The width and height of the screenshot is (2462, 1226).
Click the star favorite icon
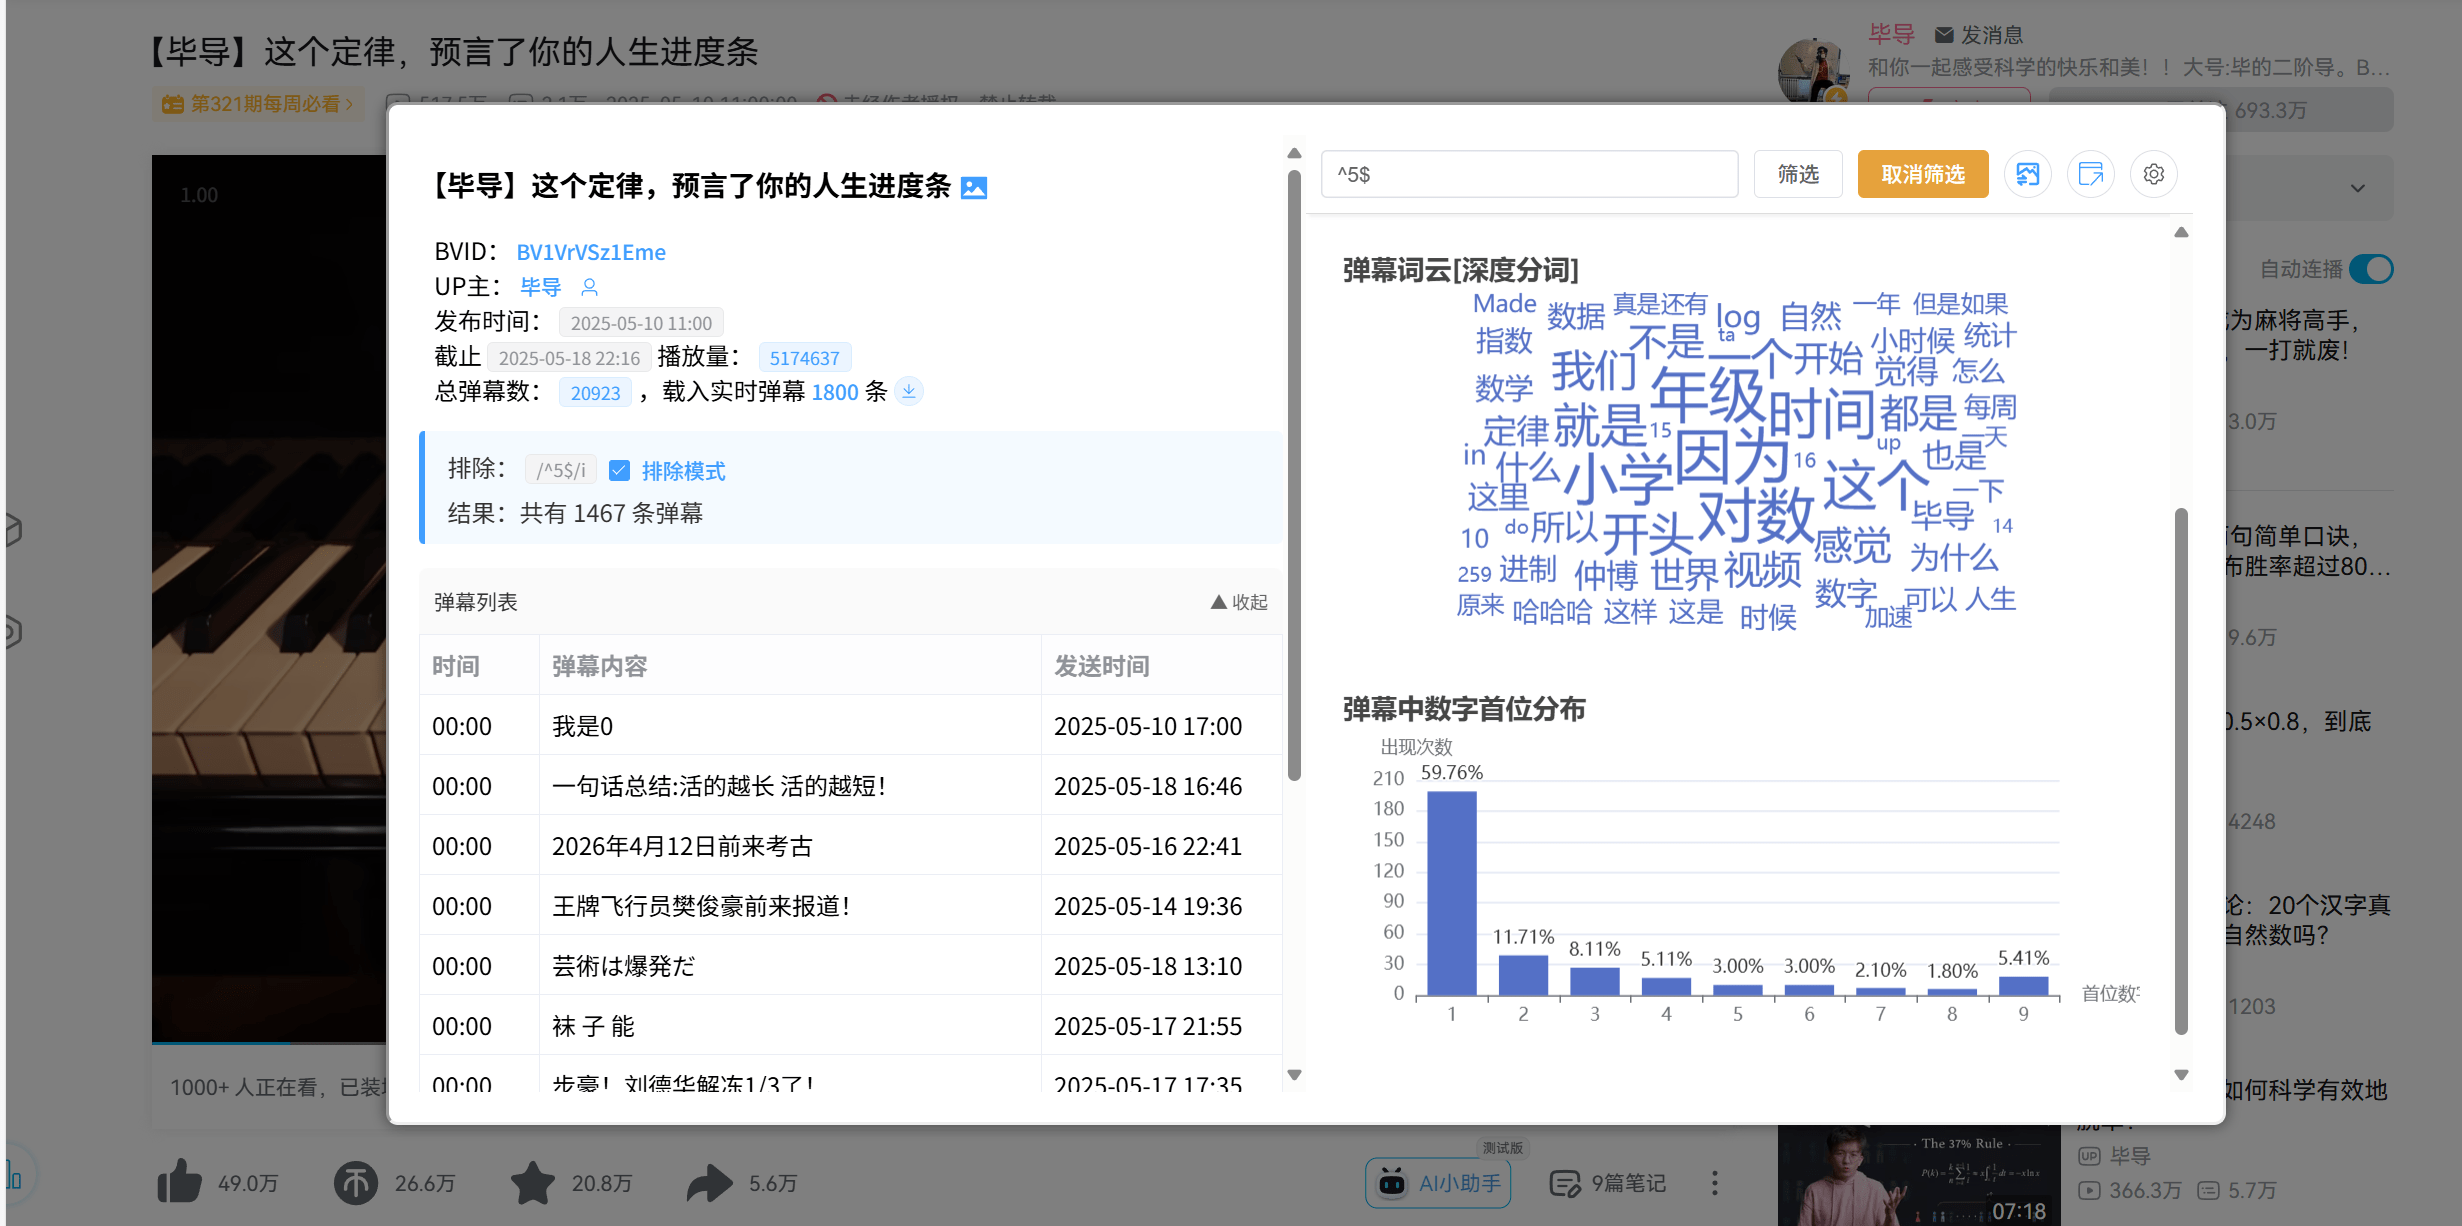point(532,1183)
